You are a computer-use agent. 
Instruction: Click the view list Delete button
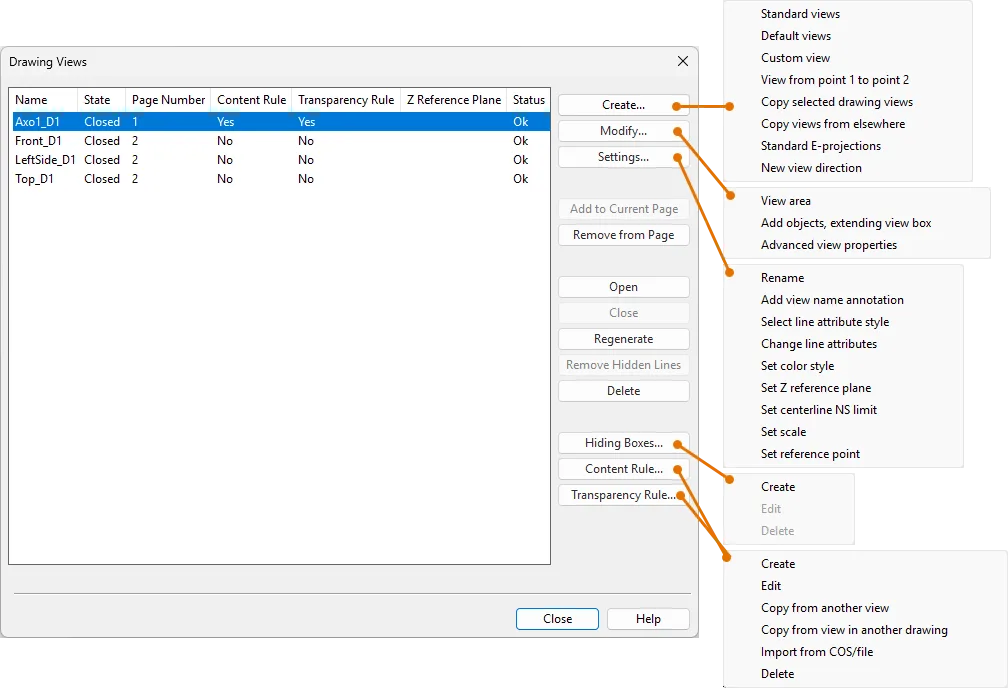pos(624,391)
